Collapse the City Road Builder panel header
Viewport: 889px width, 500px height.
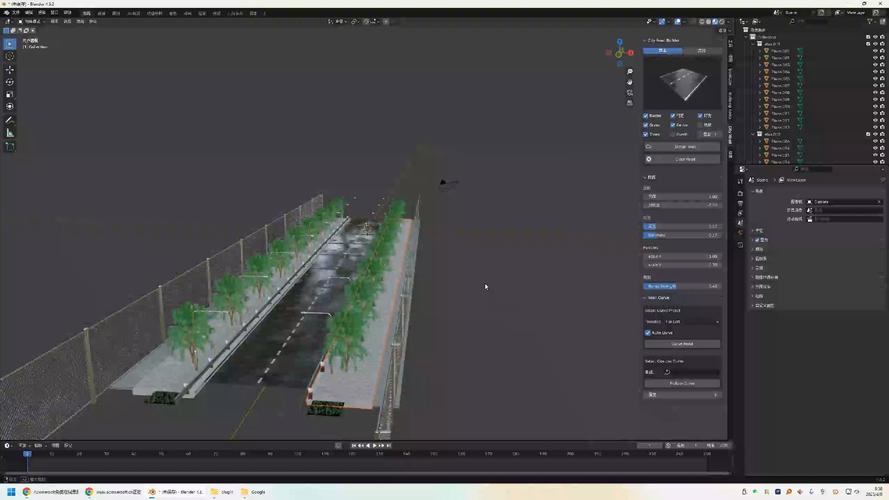click(662, 41)
